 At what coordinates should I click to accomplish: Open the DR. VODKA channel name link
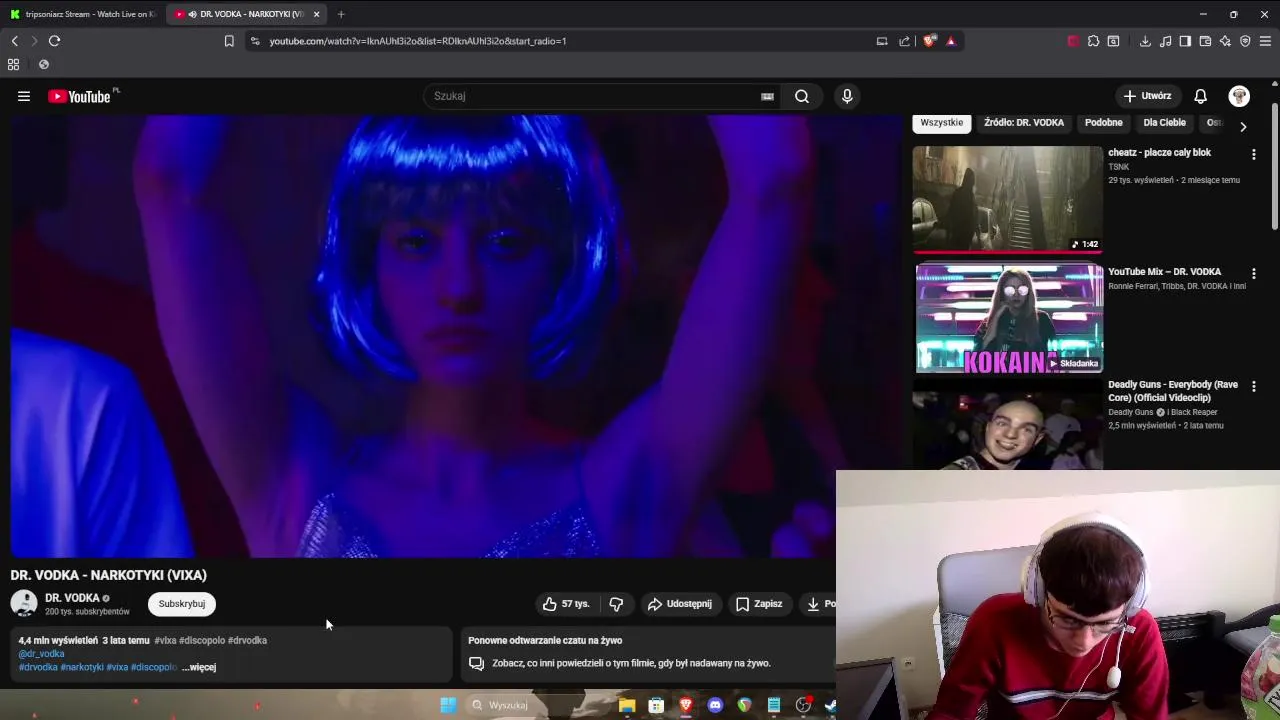[72, 598]
